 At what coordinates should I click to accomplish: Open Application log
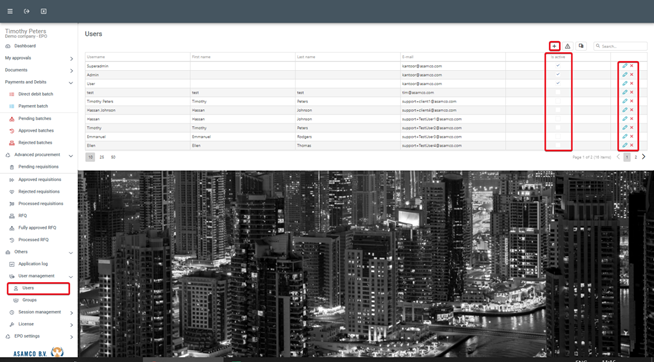(x=33, y=264)
